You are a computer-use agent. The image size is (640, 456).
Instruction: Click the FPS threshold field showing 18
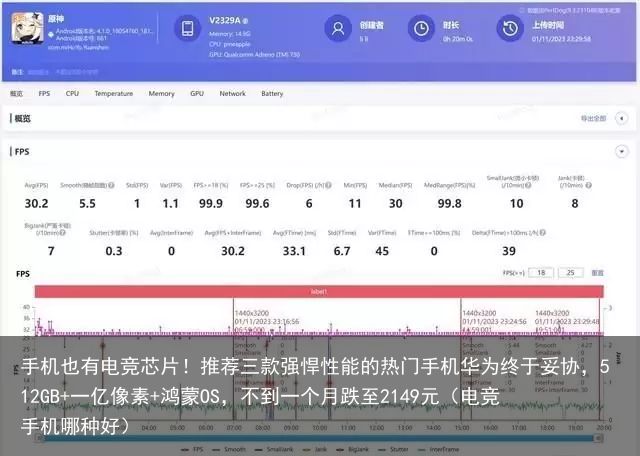coord(541,273)
